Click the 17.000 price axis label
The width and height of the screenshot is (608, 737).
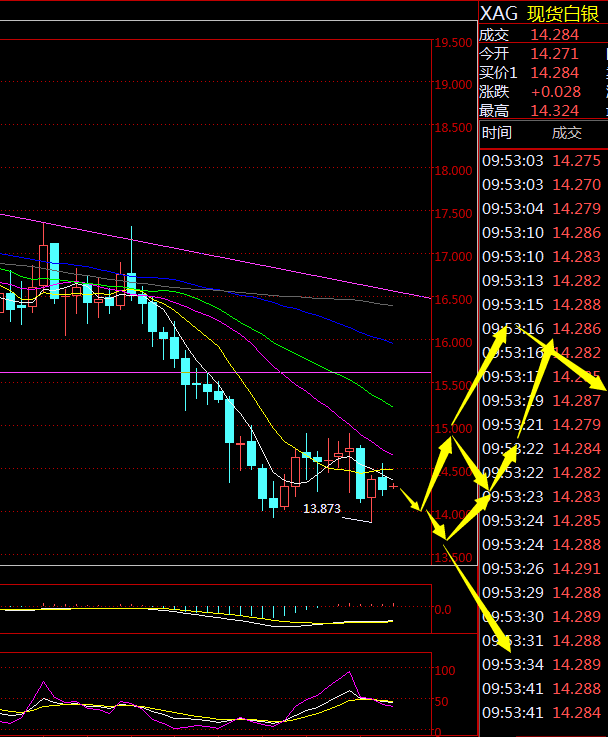point(453,257)
